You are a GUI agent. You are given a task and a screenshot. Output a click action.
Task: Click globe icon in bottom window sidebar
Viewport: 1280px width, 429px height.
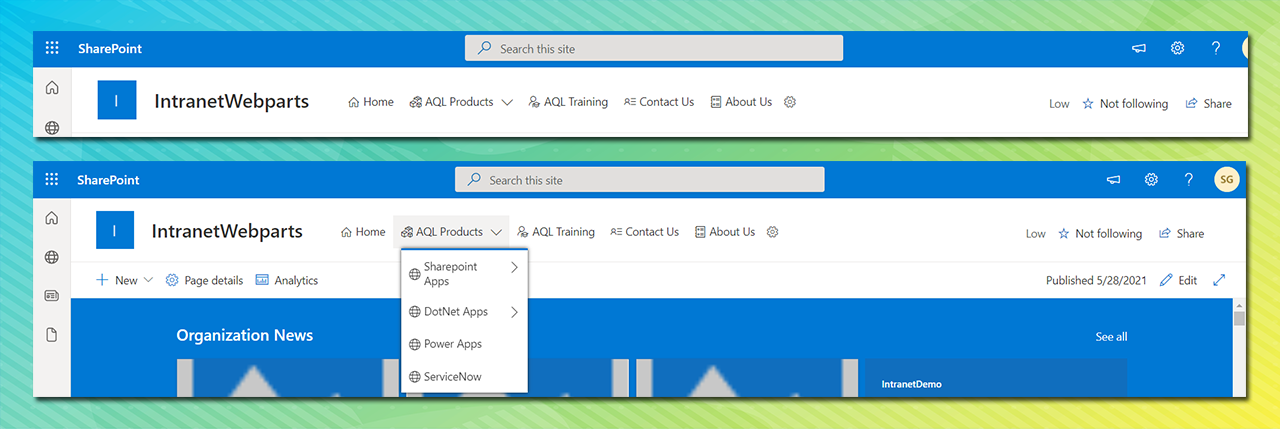click(52, 257)
